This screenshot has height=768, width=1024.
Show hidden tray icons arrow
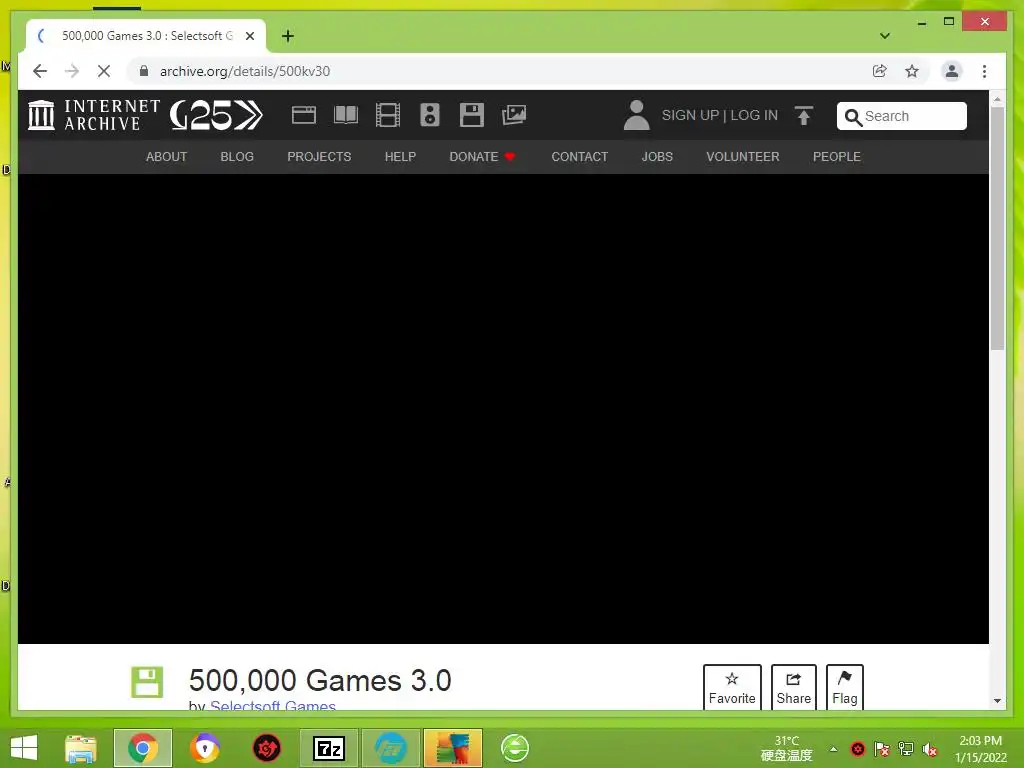pos(833,749)
